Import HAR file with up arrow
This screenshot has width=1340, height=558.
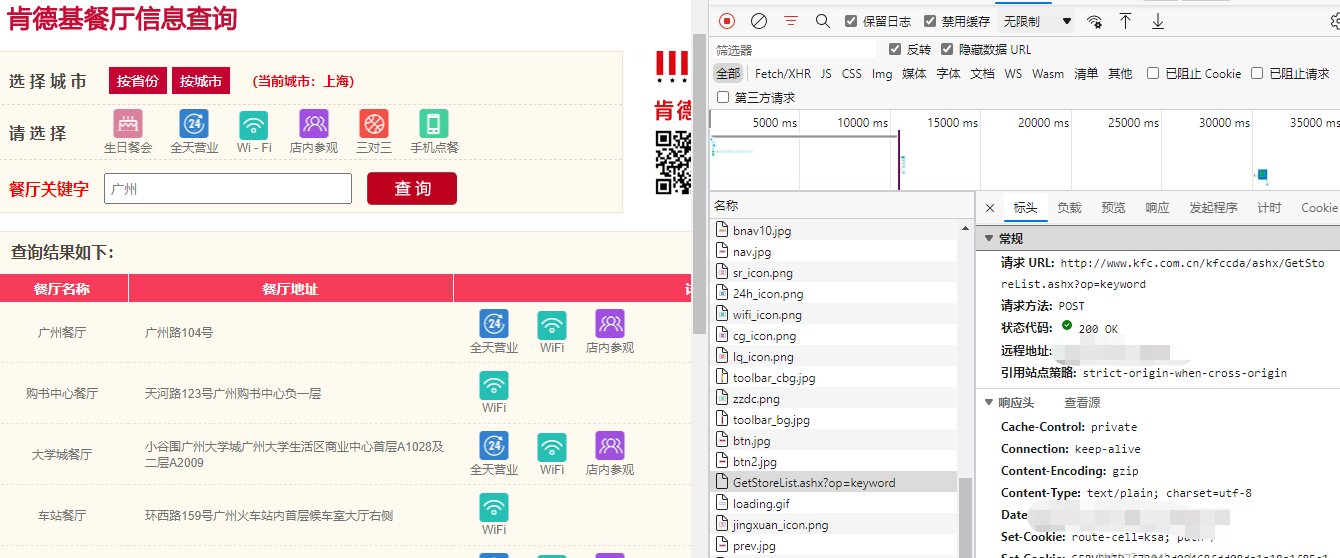1125,21
